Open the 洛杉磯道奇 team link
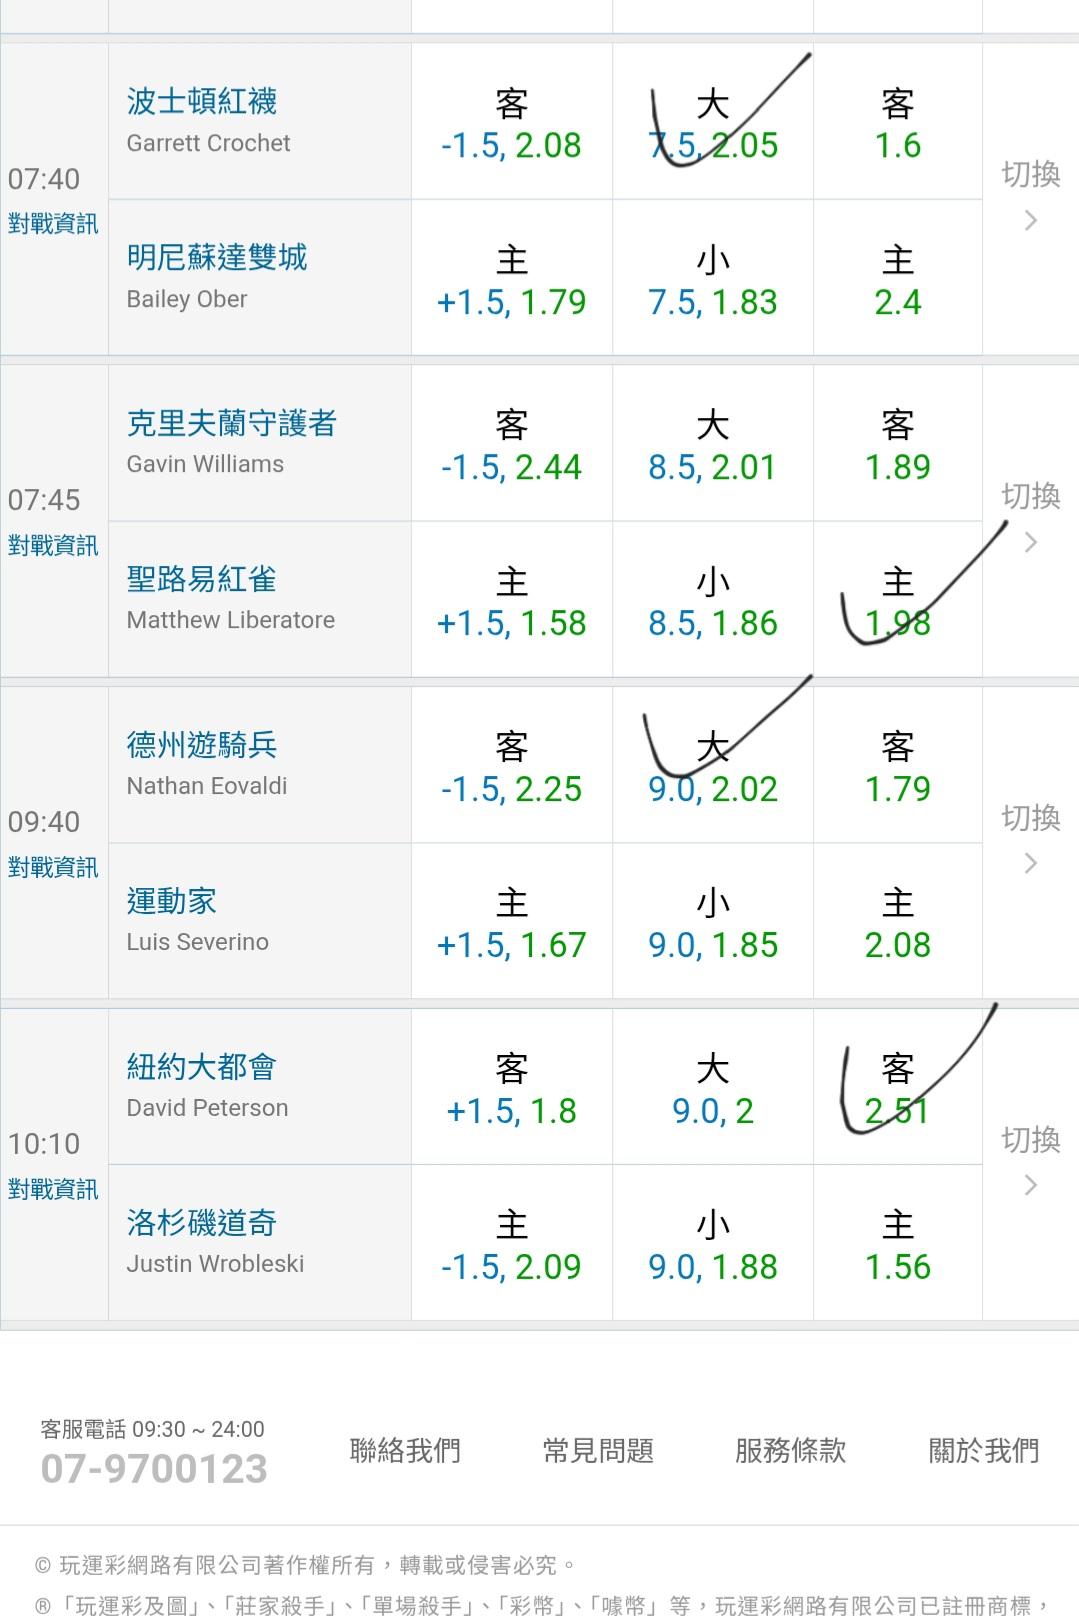Image resolution: width=1079 pixels, height=1616 pixels. point(202,1223)
